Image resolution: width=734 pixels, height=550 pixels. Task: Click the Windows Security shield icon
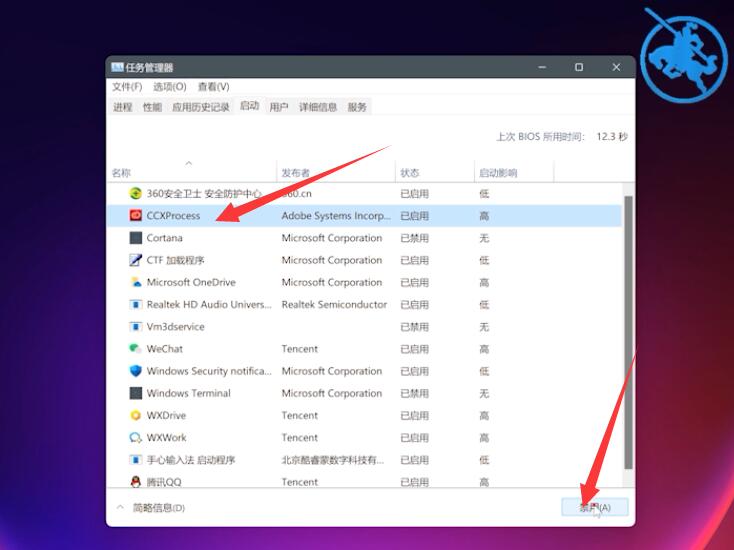click(135, 371)
